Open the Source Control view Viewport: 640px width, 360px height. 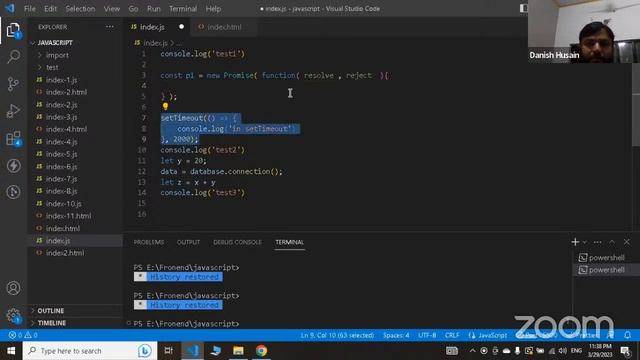[13, 84]
